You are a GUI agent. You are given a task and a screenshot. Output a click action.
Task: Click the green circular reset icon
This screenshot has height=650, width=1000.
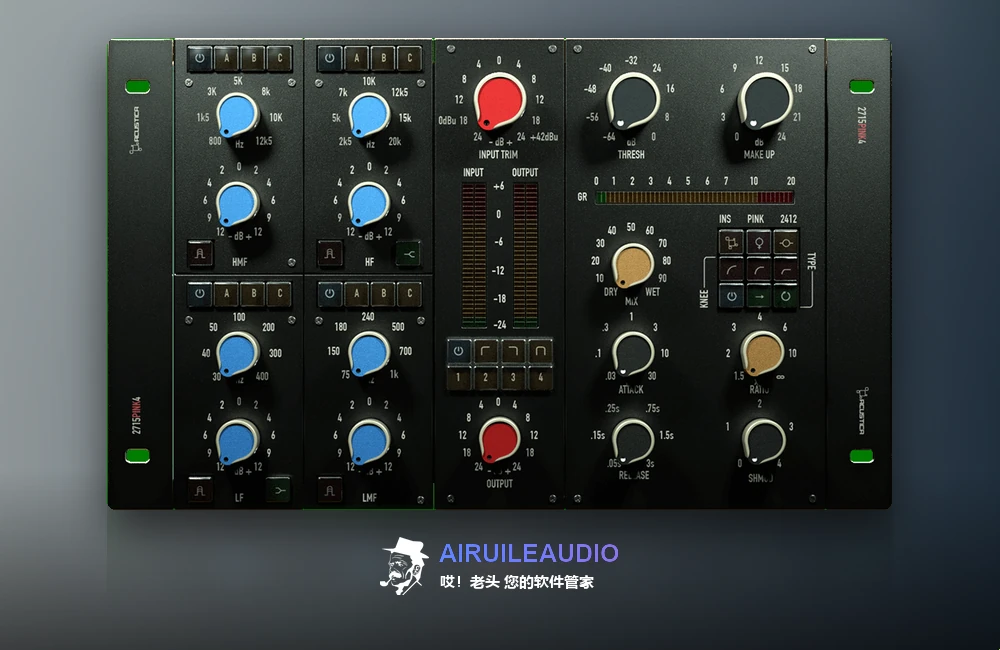pyautogui.click(x=786, y=297)
